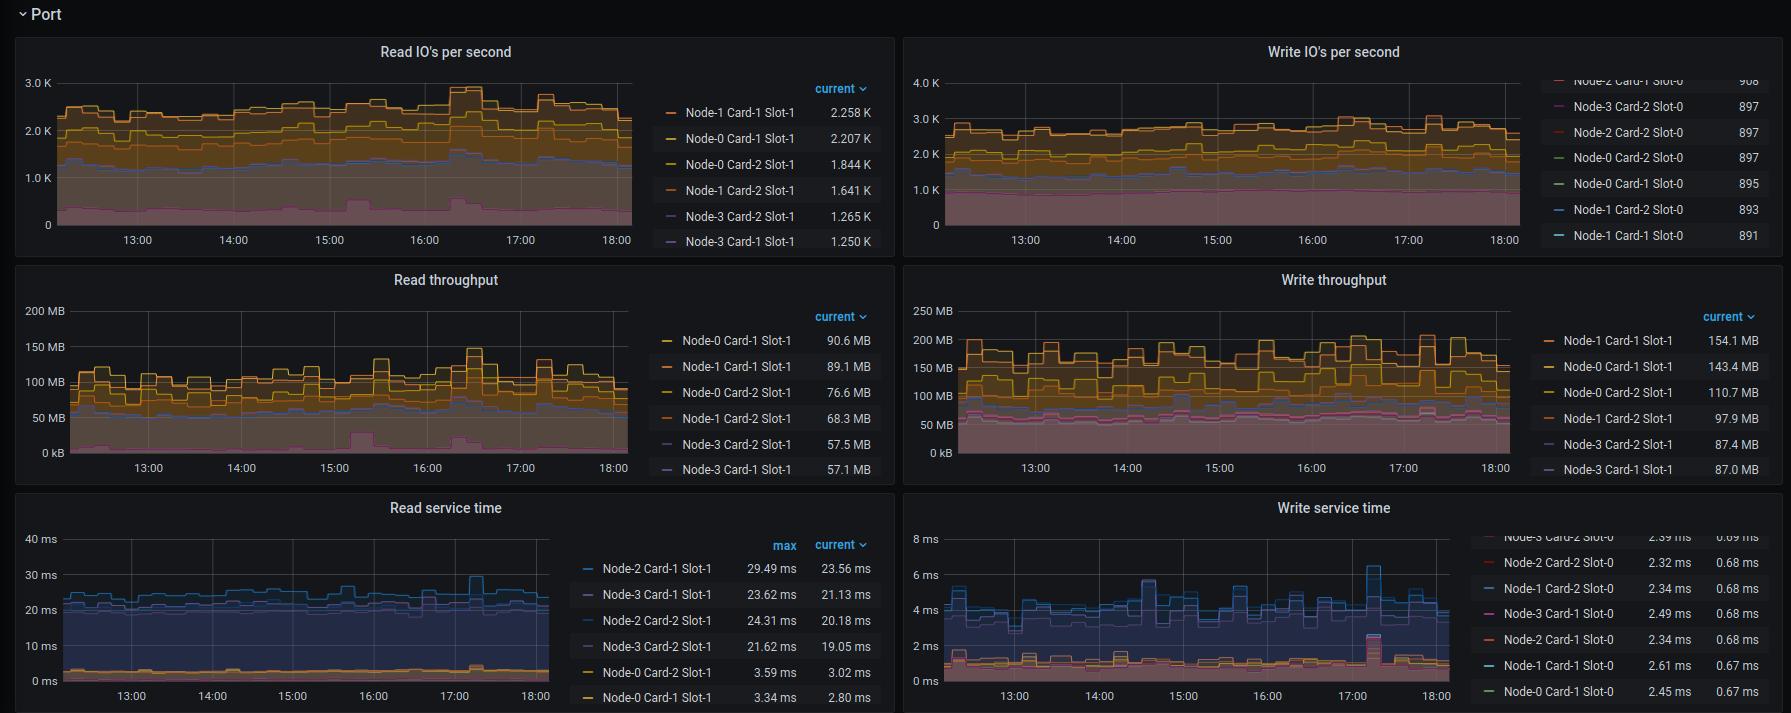Open color picker for Node-1 Card-1 Slot-1 in Read IO's legend
1791x713 pixels.
671,114
